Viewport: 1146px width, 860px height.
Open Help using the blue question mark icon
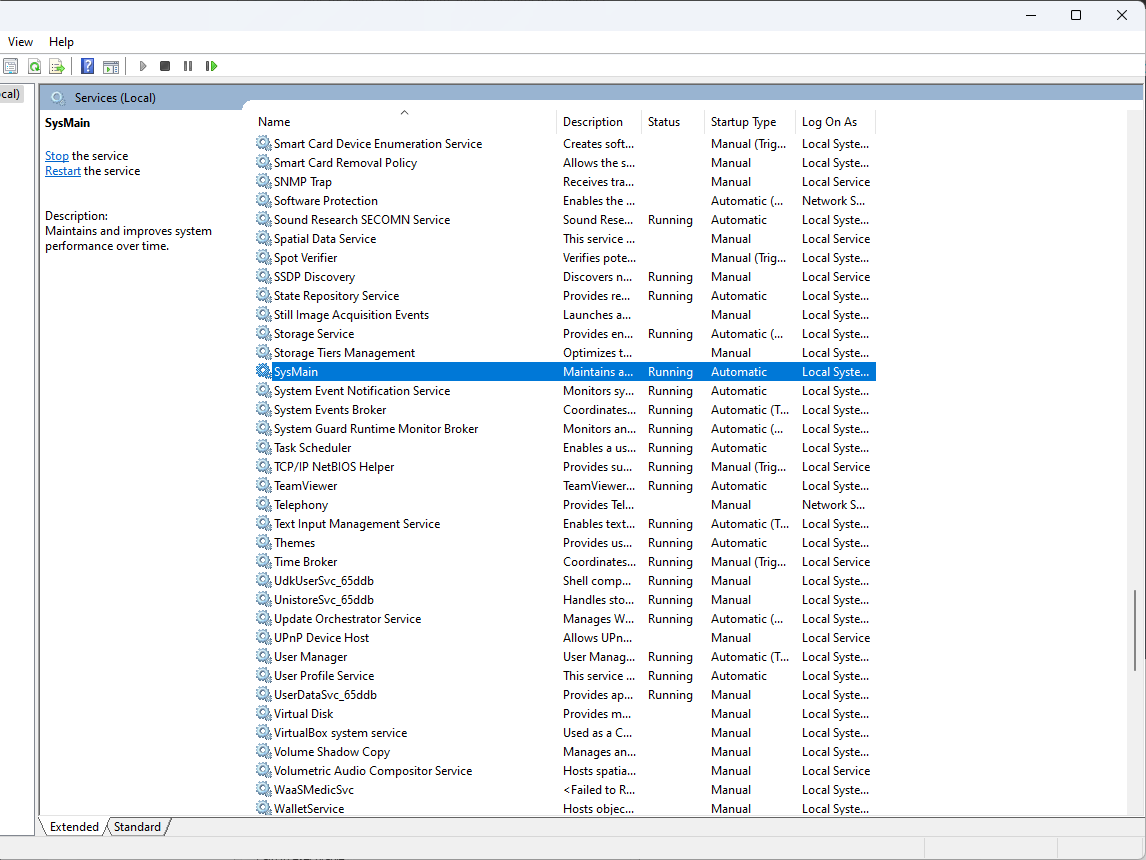(87, 66)
